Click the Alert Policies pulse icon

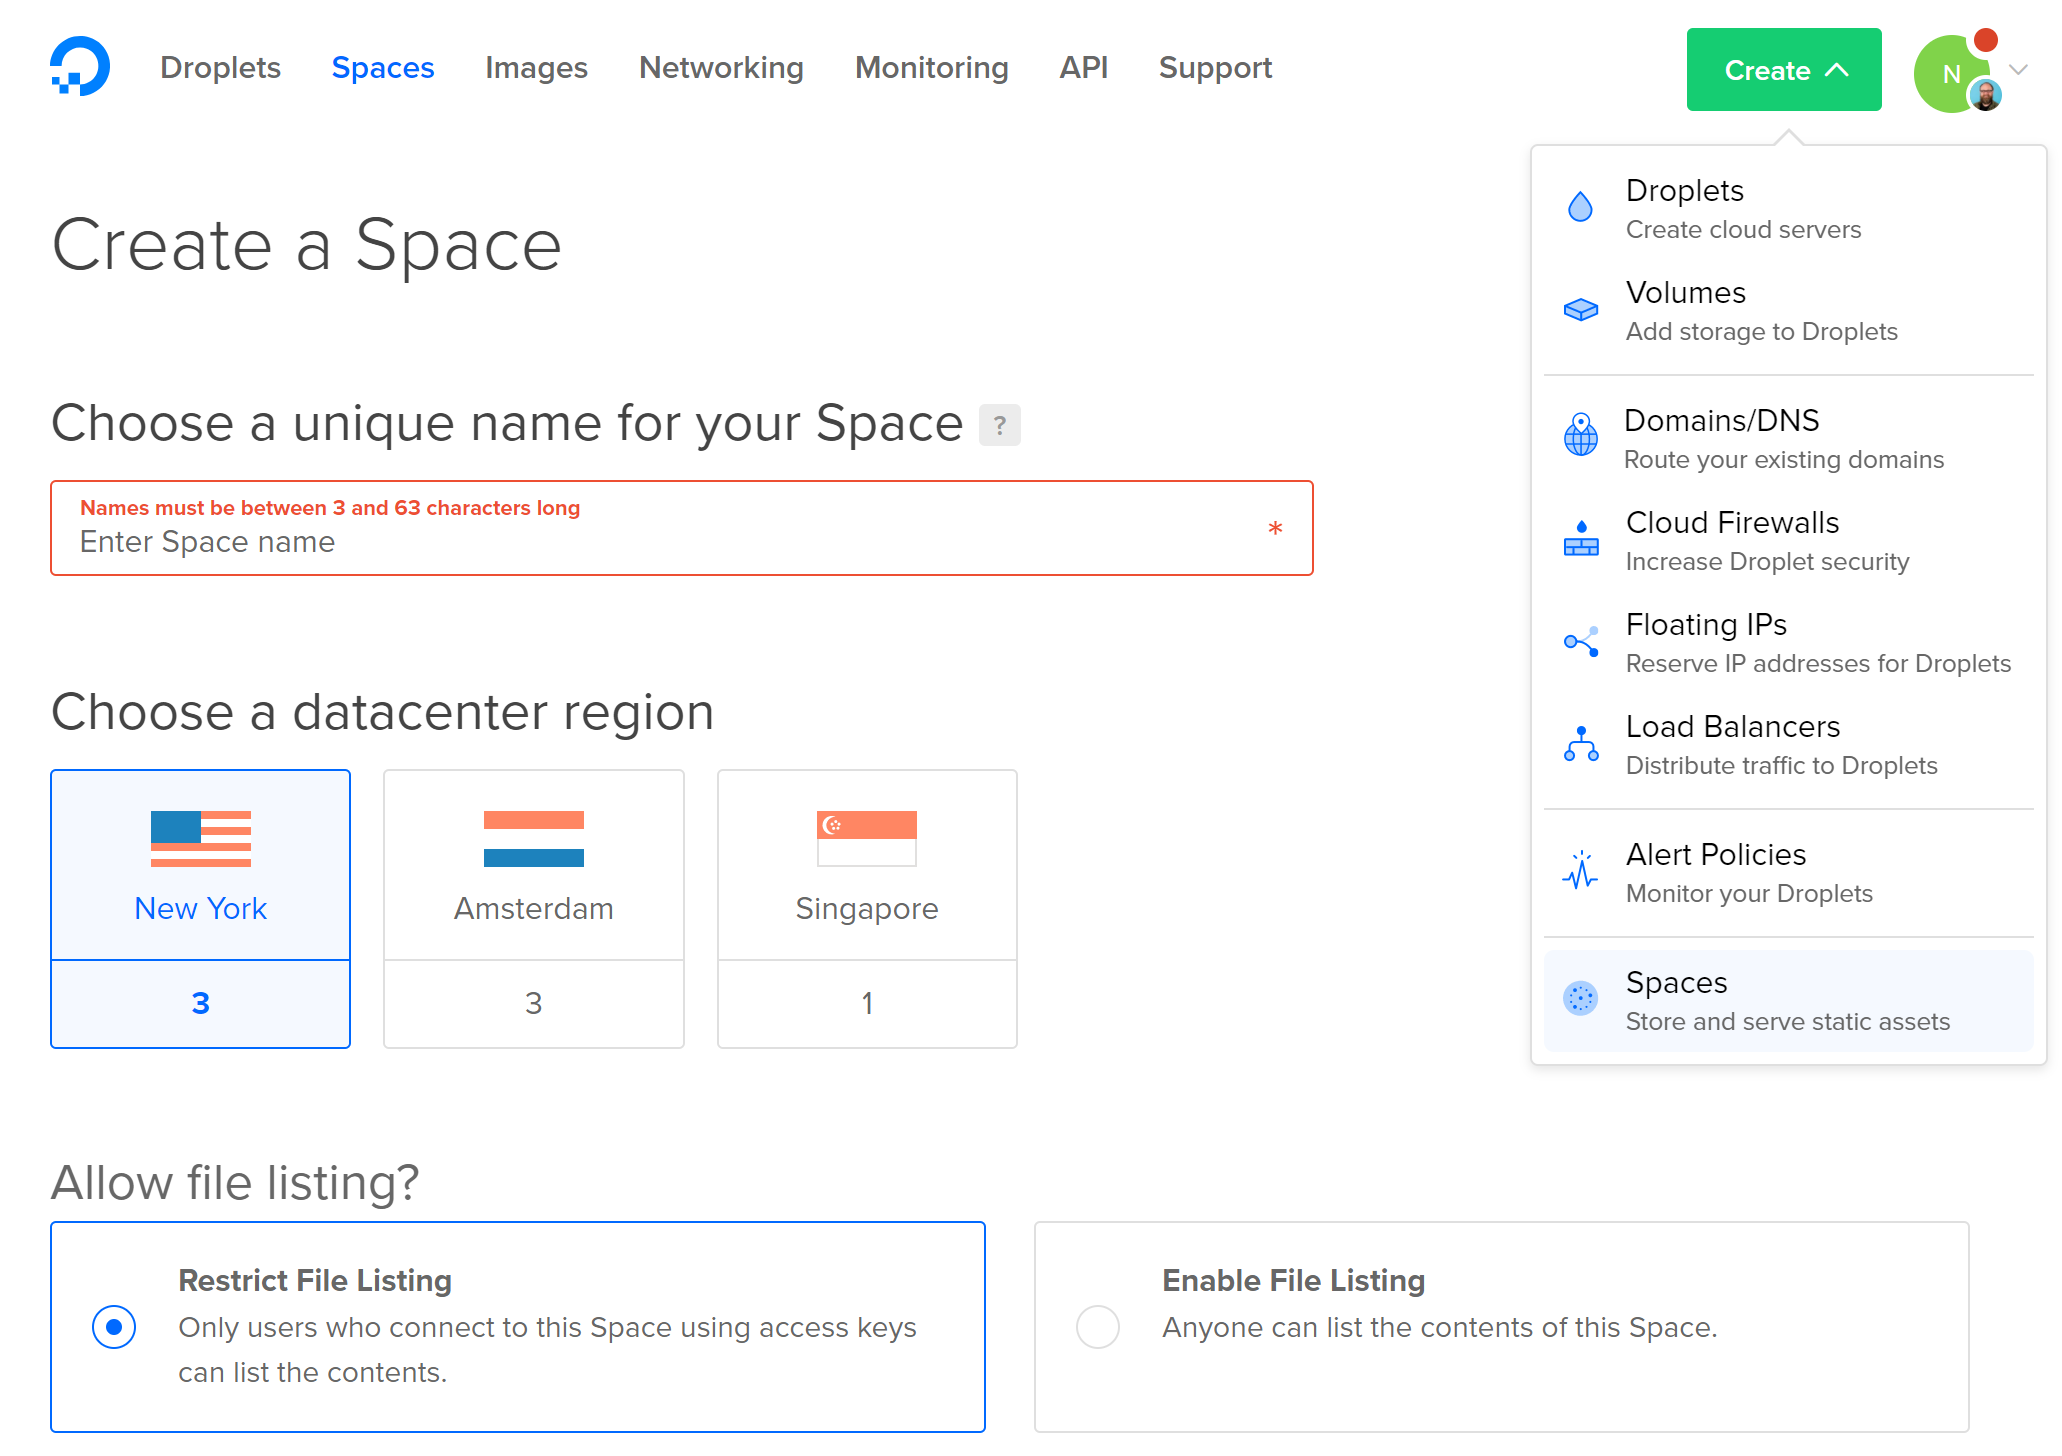point(1581,871)
